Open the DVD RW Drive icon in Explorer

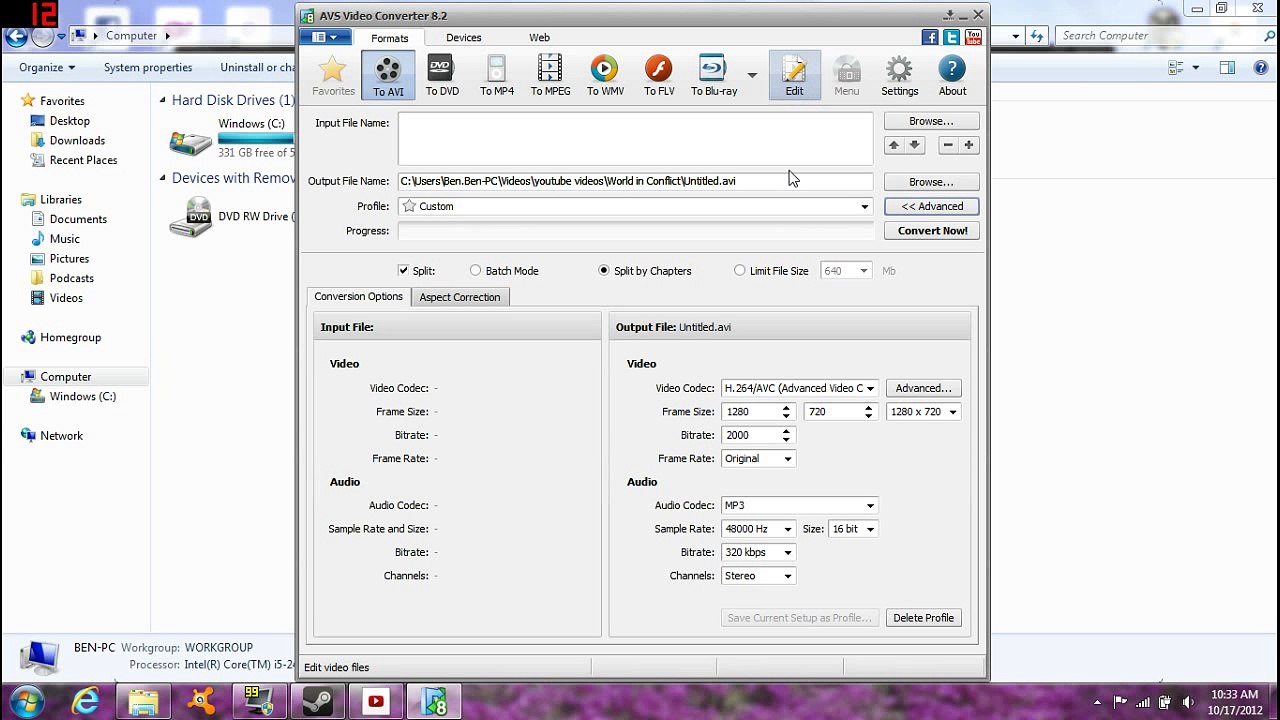click(x=190, y=216)
